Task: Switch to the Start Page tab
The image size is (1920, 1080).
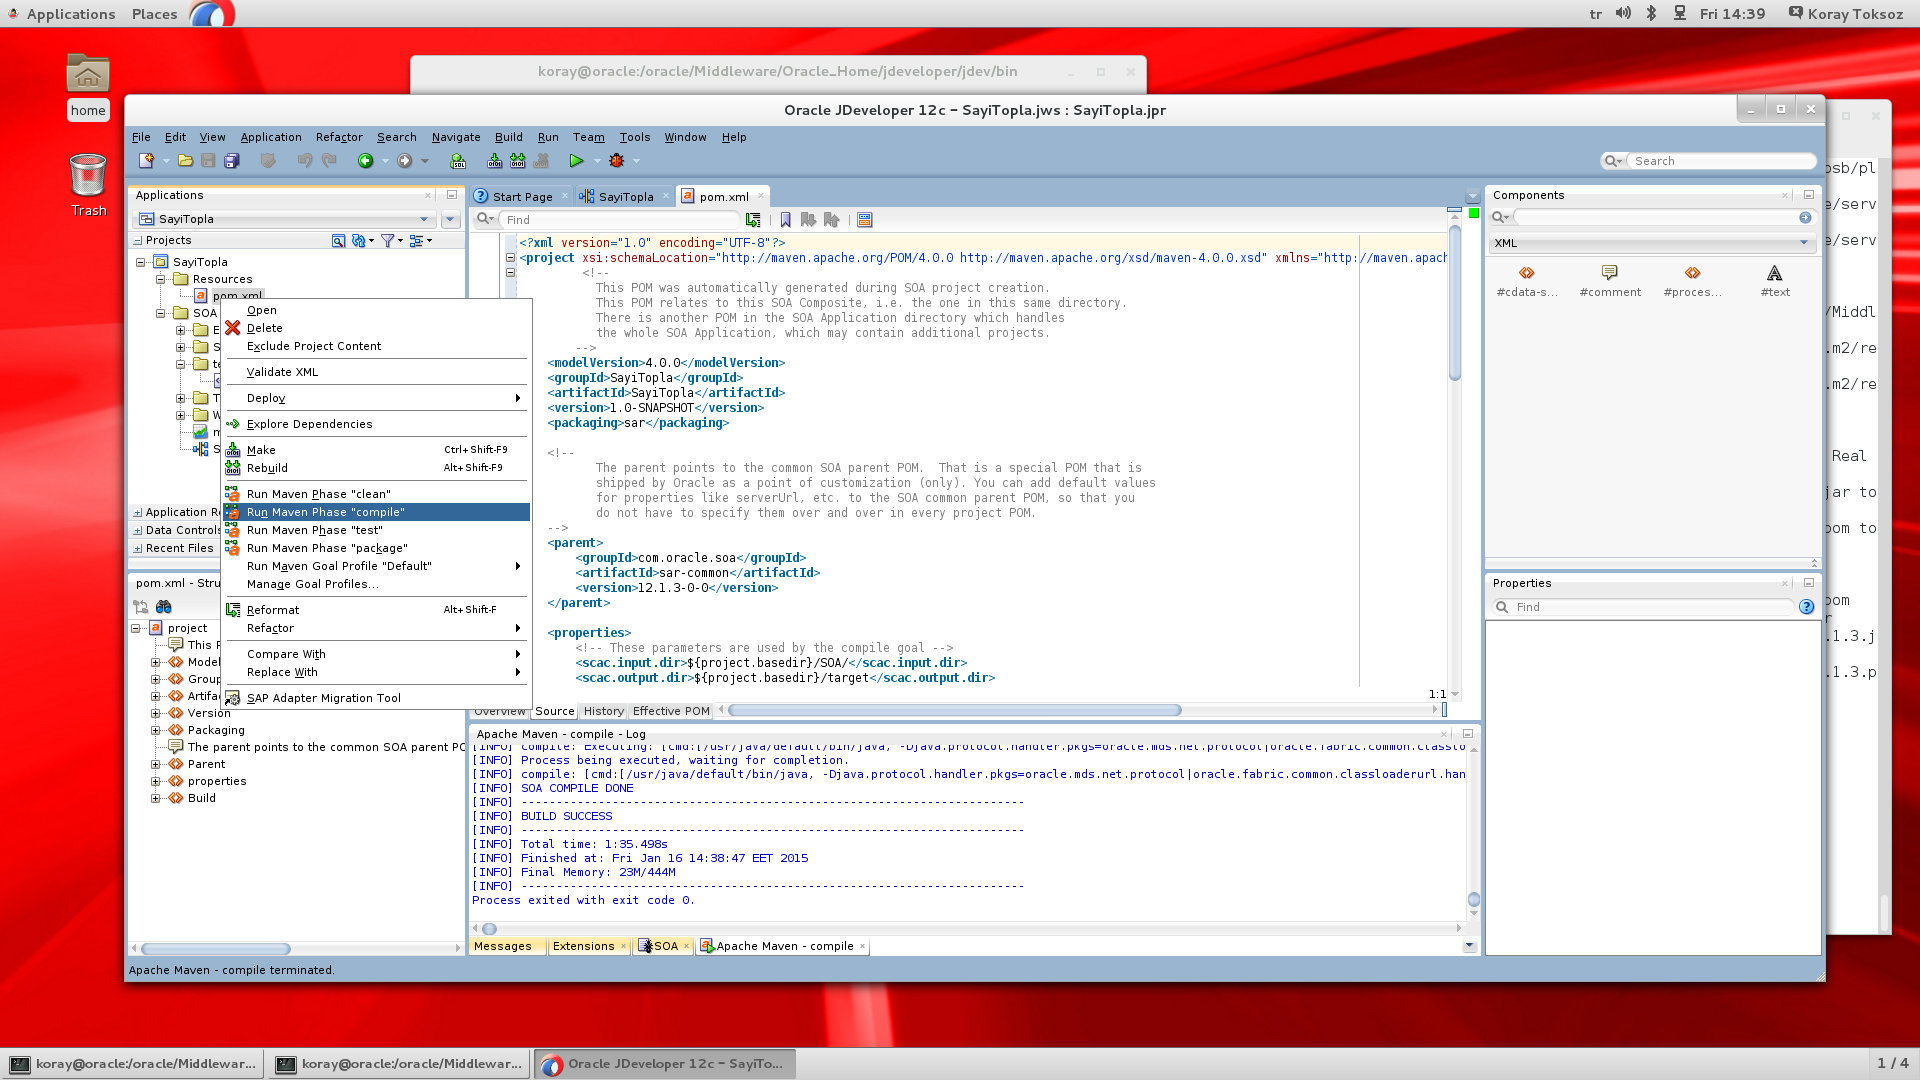Action: click(x=522, y=197)
